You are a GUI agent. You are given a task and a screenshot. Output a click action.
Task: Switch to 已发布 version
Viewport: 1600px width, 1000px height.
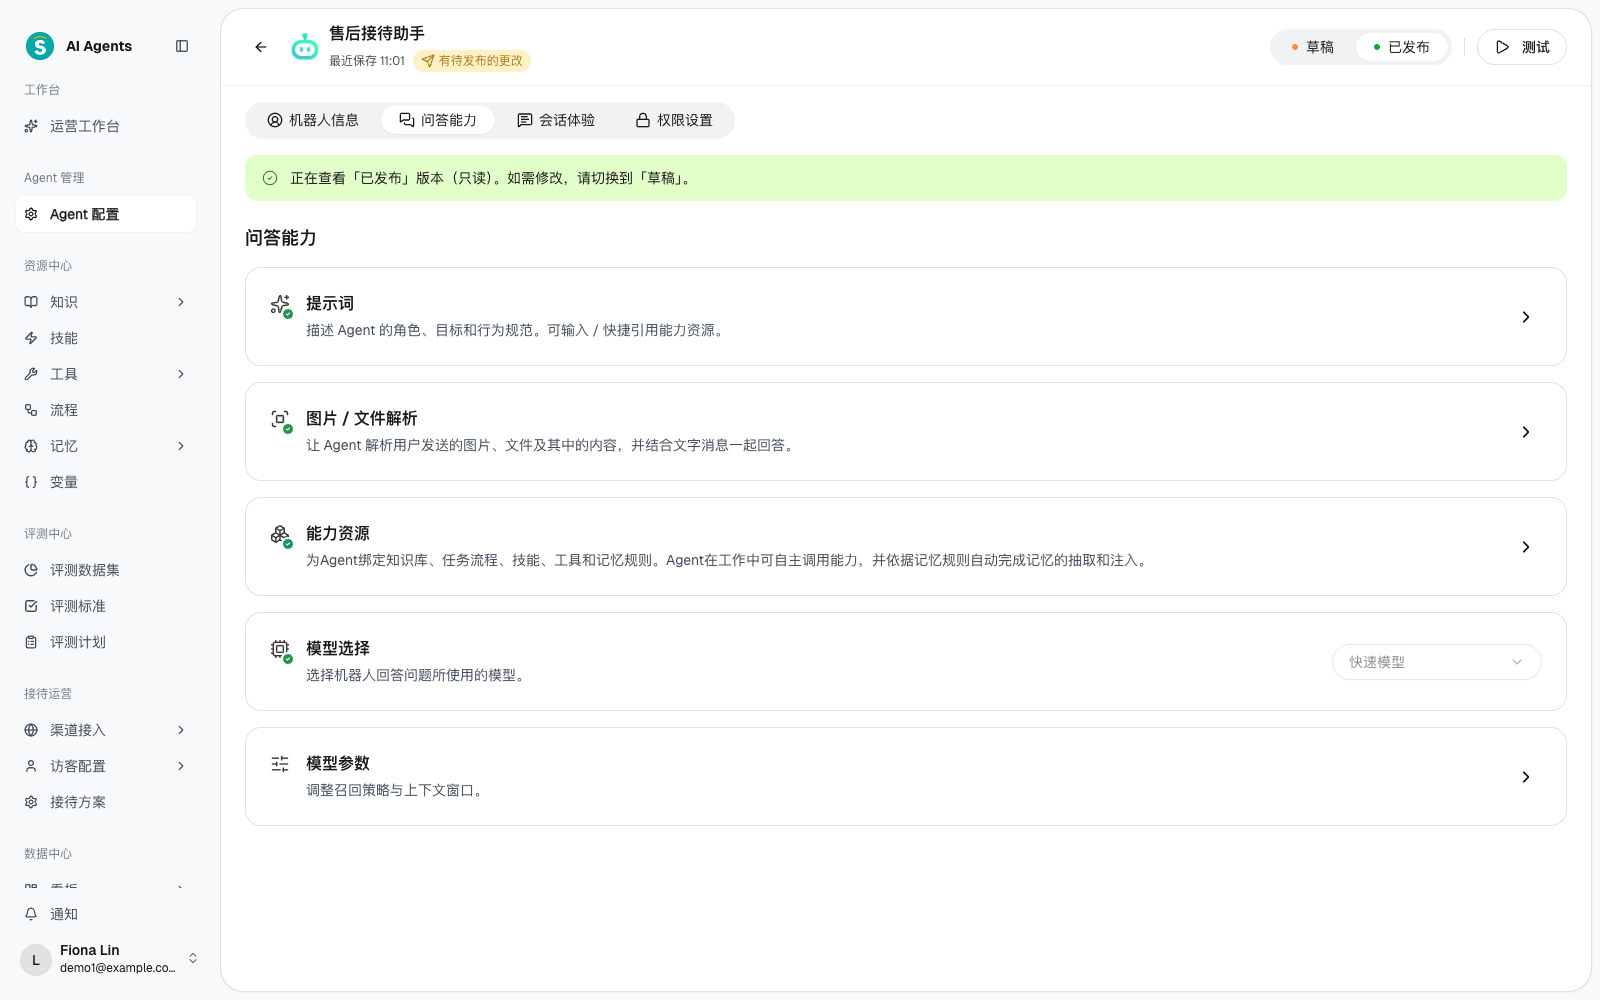point(1402,47)
